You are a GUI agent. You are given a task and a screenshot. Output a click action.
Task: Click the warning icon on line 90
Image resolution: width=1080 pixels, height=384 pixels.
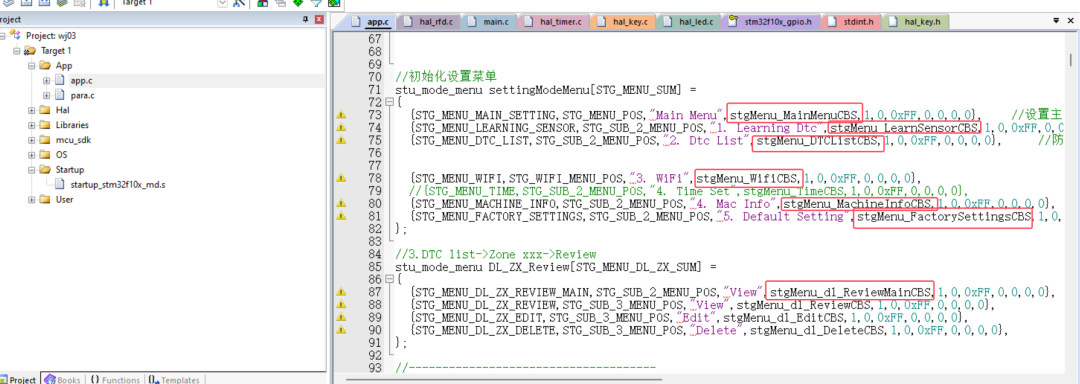click(x=340, y=330)
